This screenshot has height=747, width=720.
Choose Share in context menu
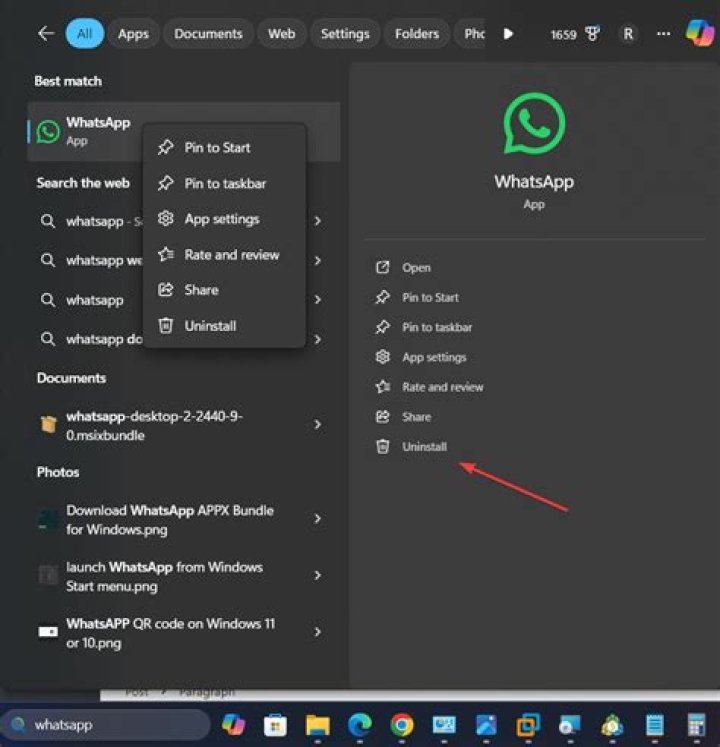pyautogui.click(x=224, y=290)
